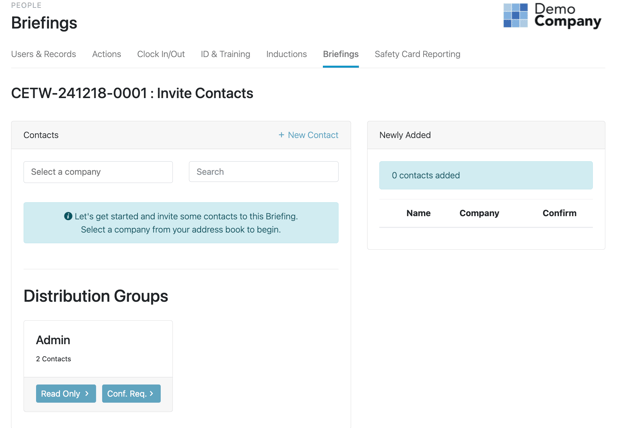Click the Admin distribution group card title
The image size is (635, 428).
point(53,340)
